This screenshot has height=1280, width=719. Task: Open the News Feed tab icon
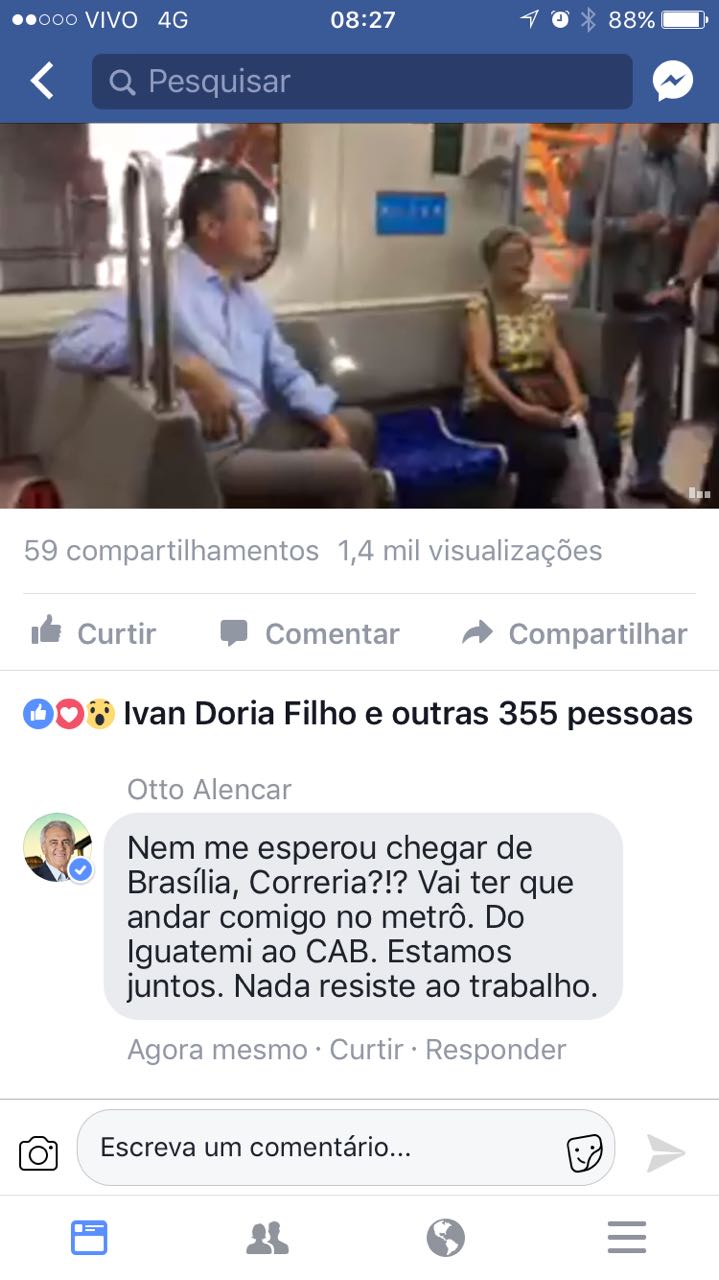point(89,1238)
